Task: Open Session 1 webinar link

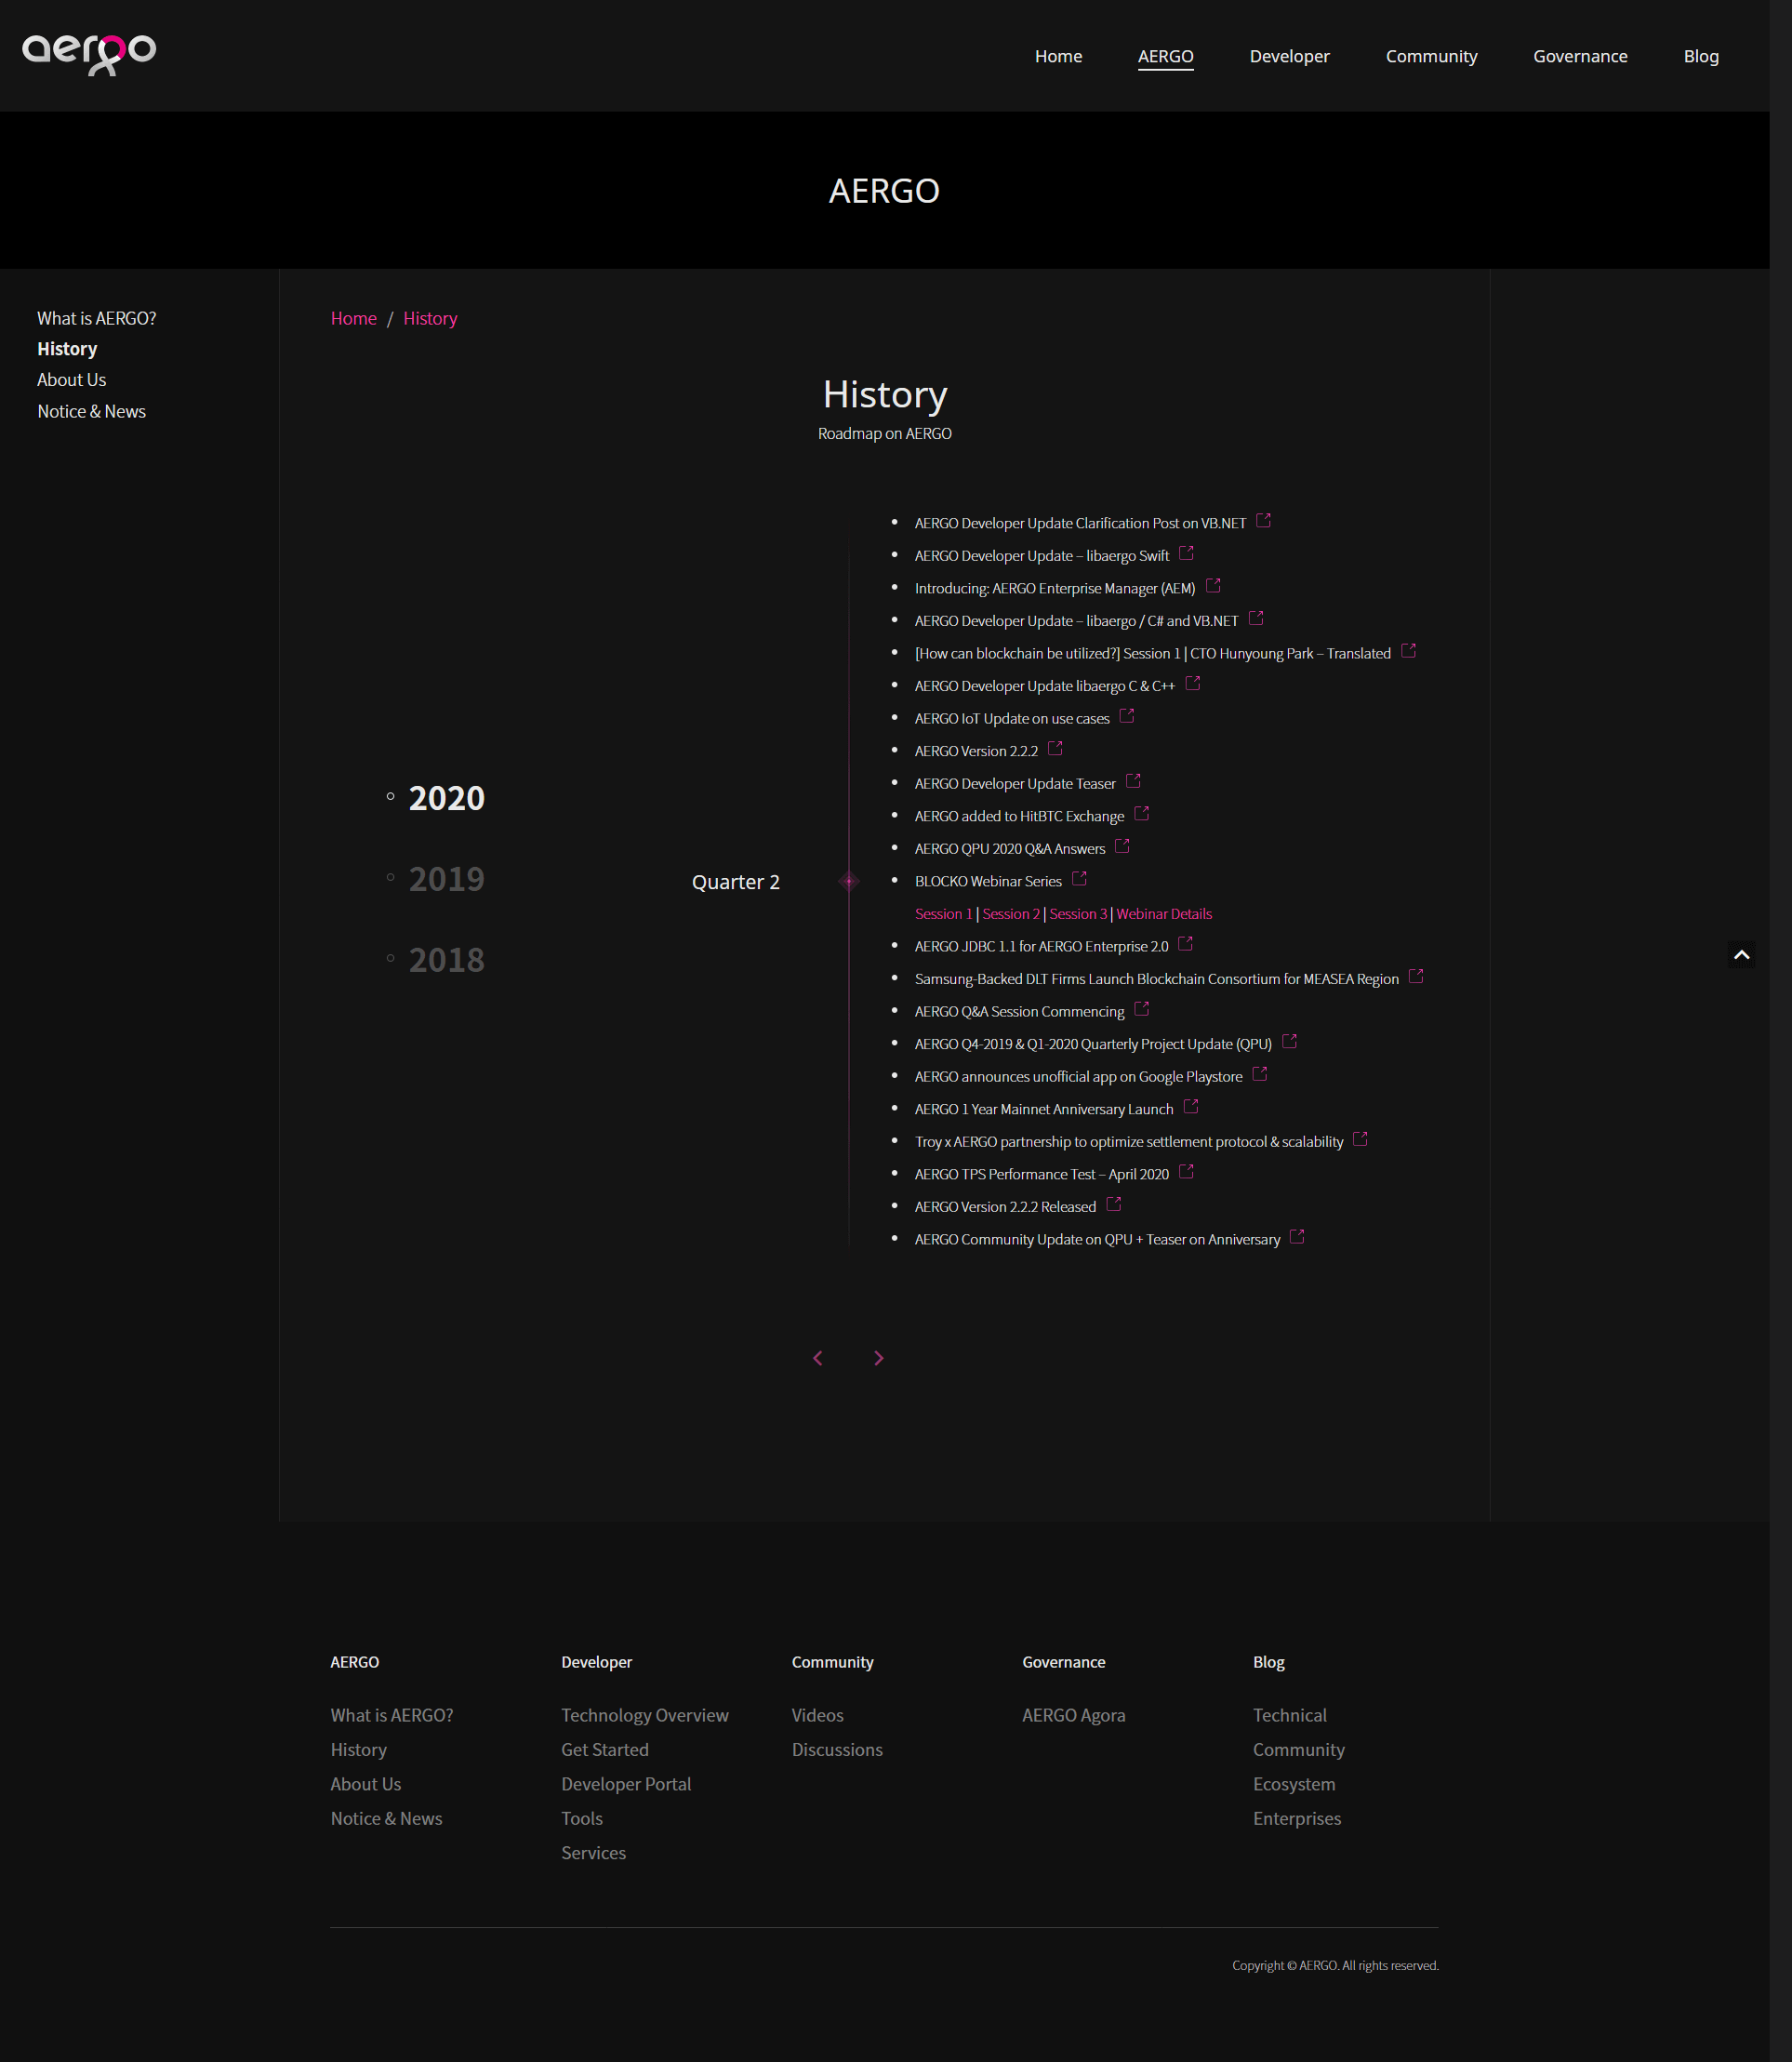Action: click(x=943, y=914)
